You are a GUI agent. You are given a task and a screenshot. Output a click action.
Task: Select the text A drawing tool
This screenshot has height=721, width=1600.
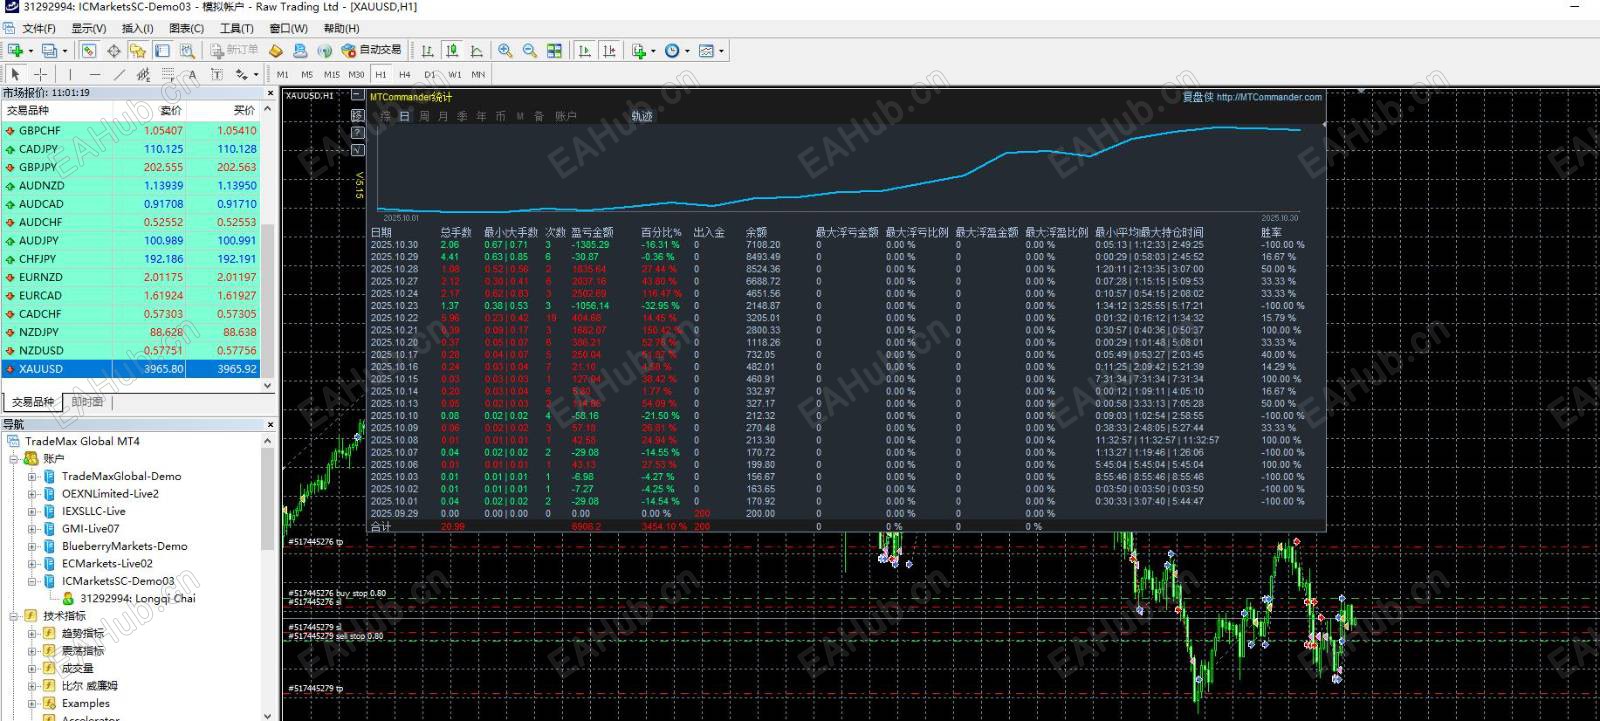(x=192, y=74)
